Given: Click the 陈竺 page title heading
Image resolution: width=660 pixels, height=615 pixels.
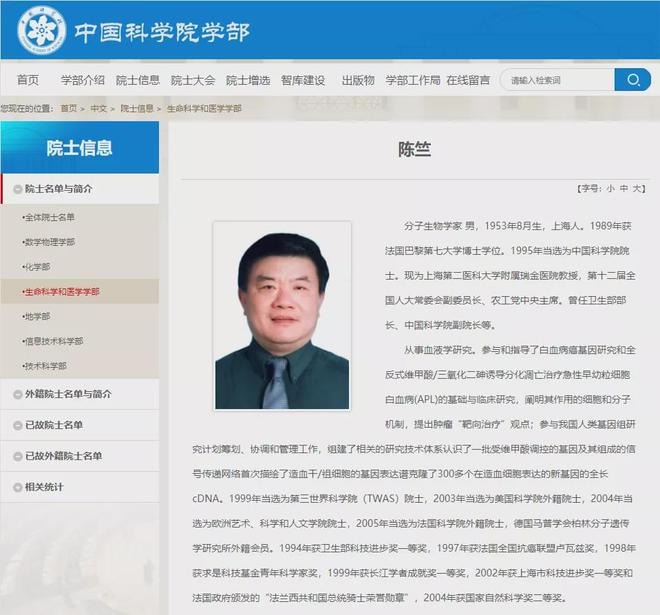Looking at the screenshot, I should coord(415,149).
